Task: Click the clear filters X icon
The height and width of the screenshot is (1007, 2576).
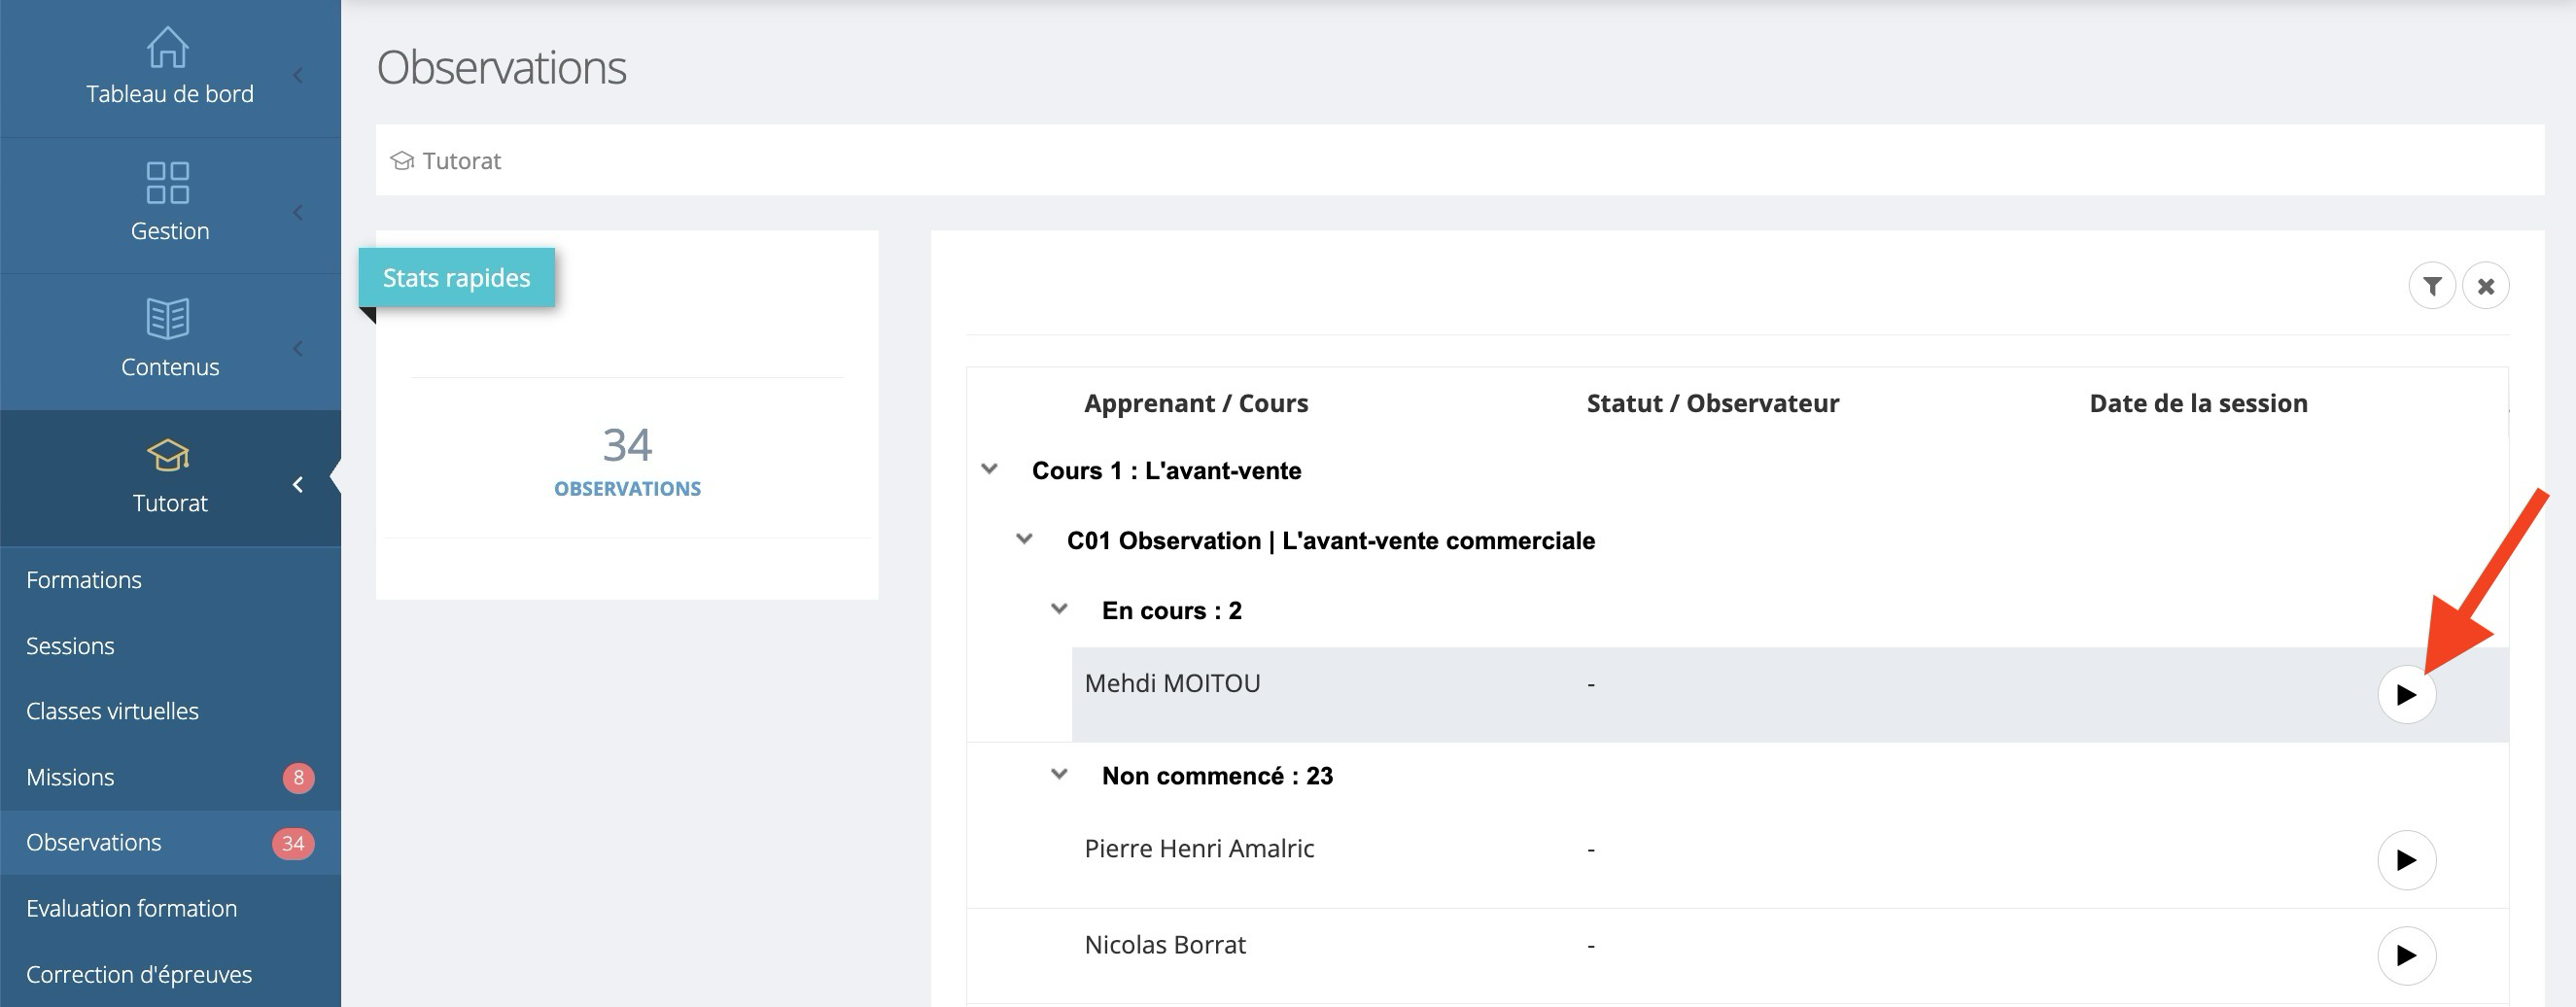Action: click(2485, 287)
